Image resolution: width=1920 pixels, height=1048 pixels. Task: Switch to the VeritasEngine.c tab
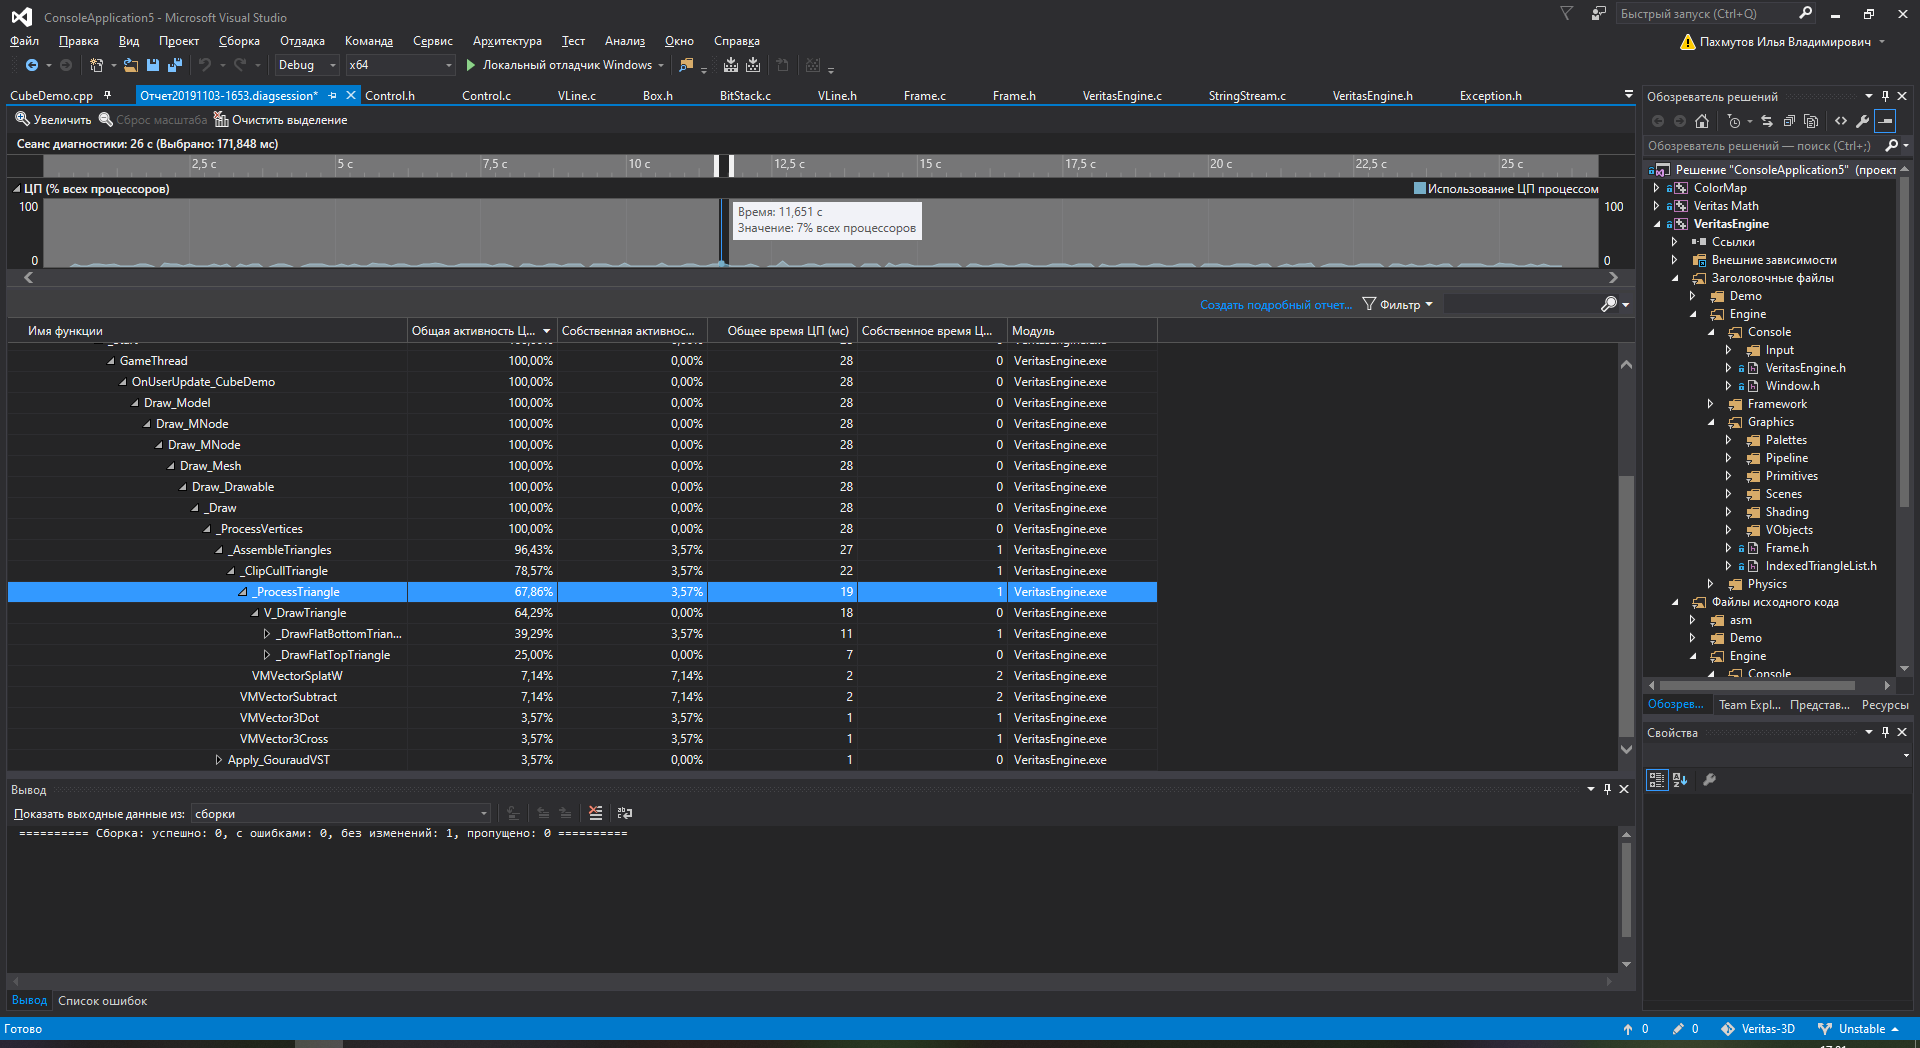tap(1121, 96)
